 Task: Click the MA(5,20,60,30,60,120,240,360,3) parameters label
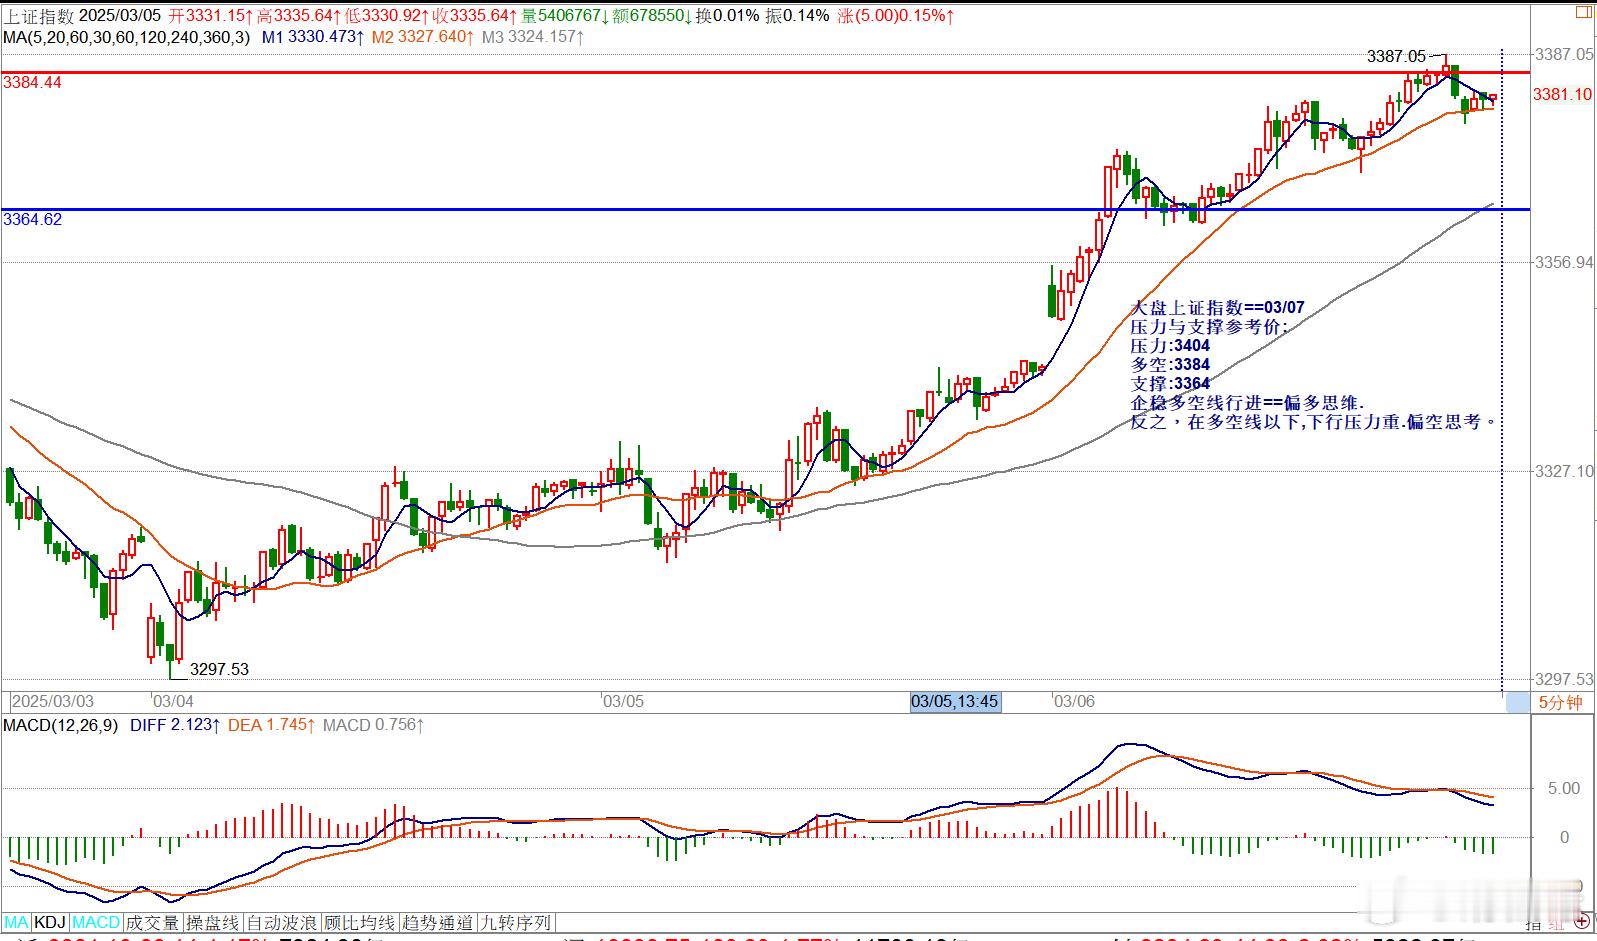[x=126, y=37]
